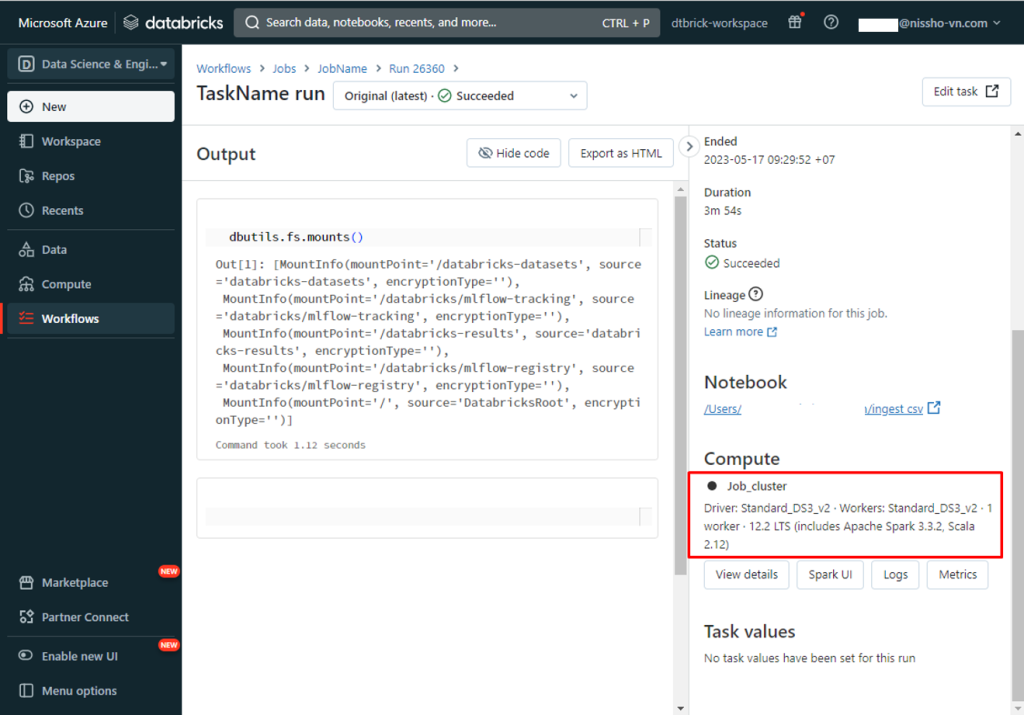1024x715 pixels.
Task: Open the Original (latest) run dropdown
Action: (460, 96)
